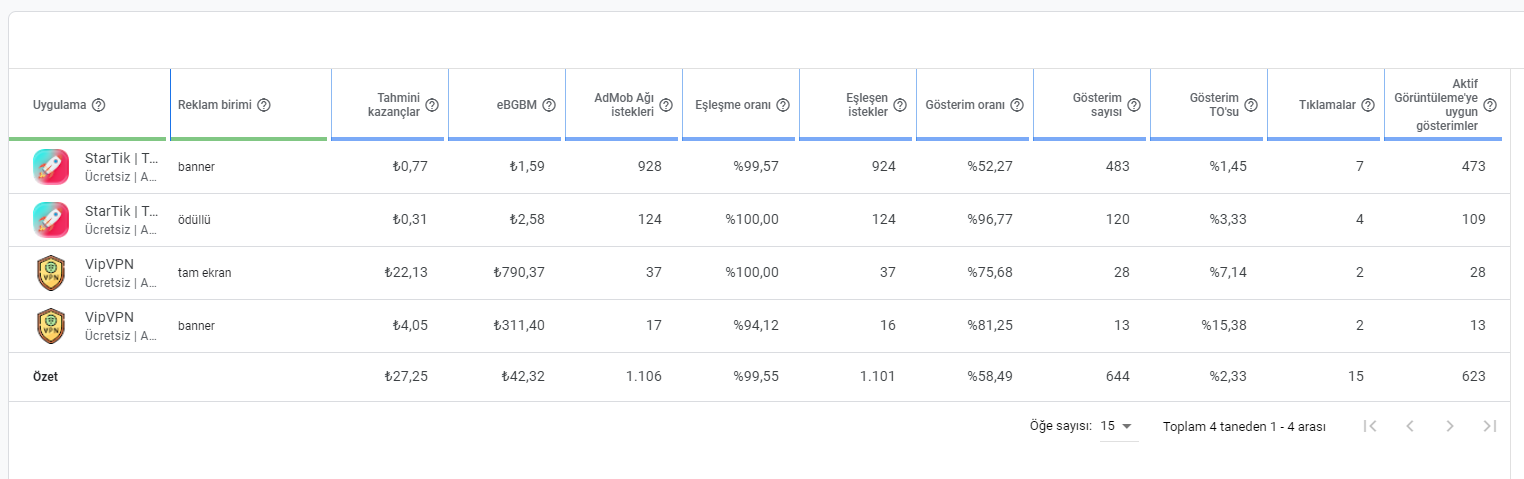Image resolution: width=1524 pixels, height=479 pixels.
Task: Click help icon beside Eşleşme oranı
Action: [783, 105]
